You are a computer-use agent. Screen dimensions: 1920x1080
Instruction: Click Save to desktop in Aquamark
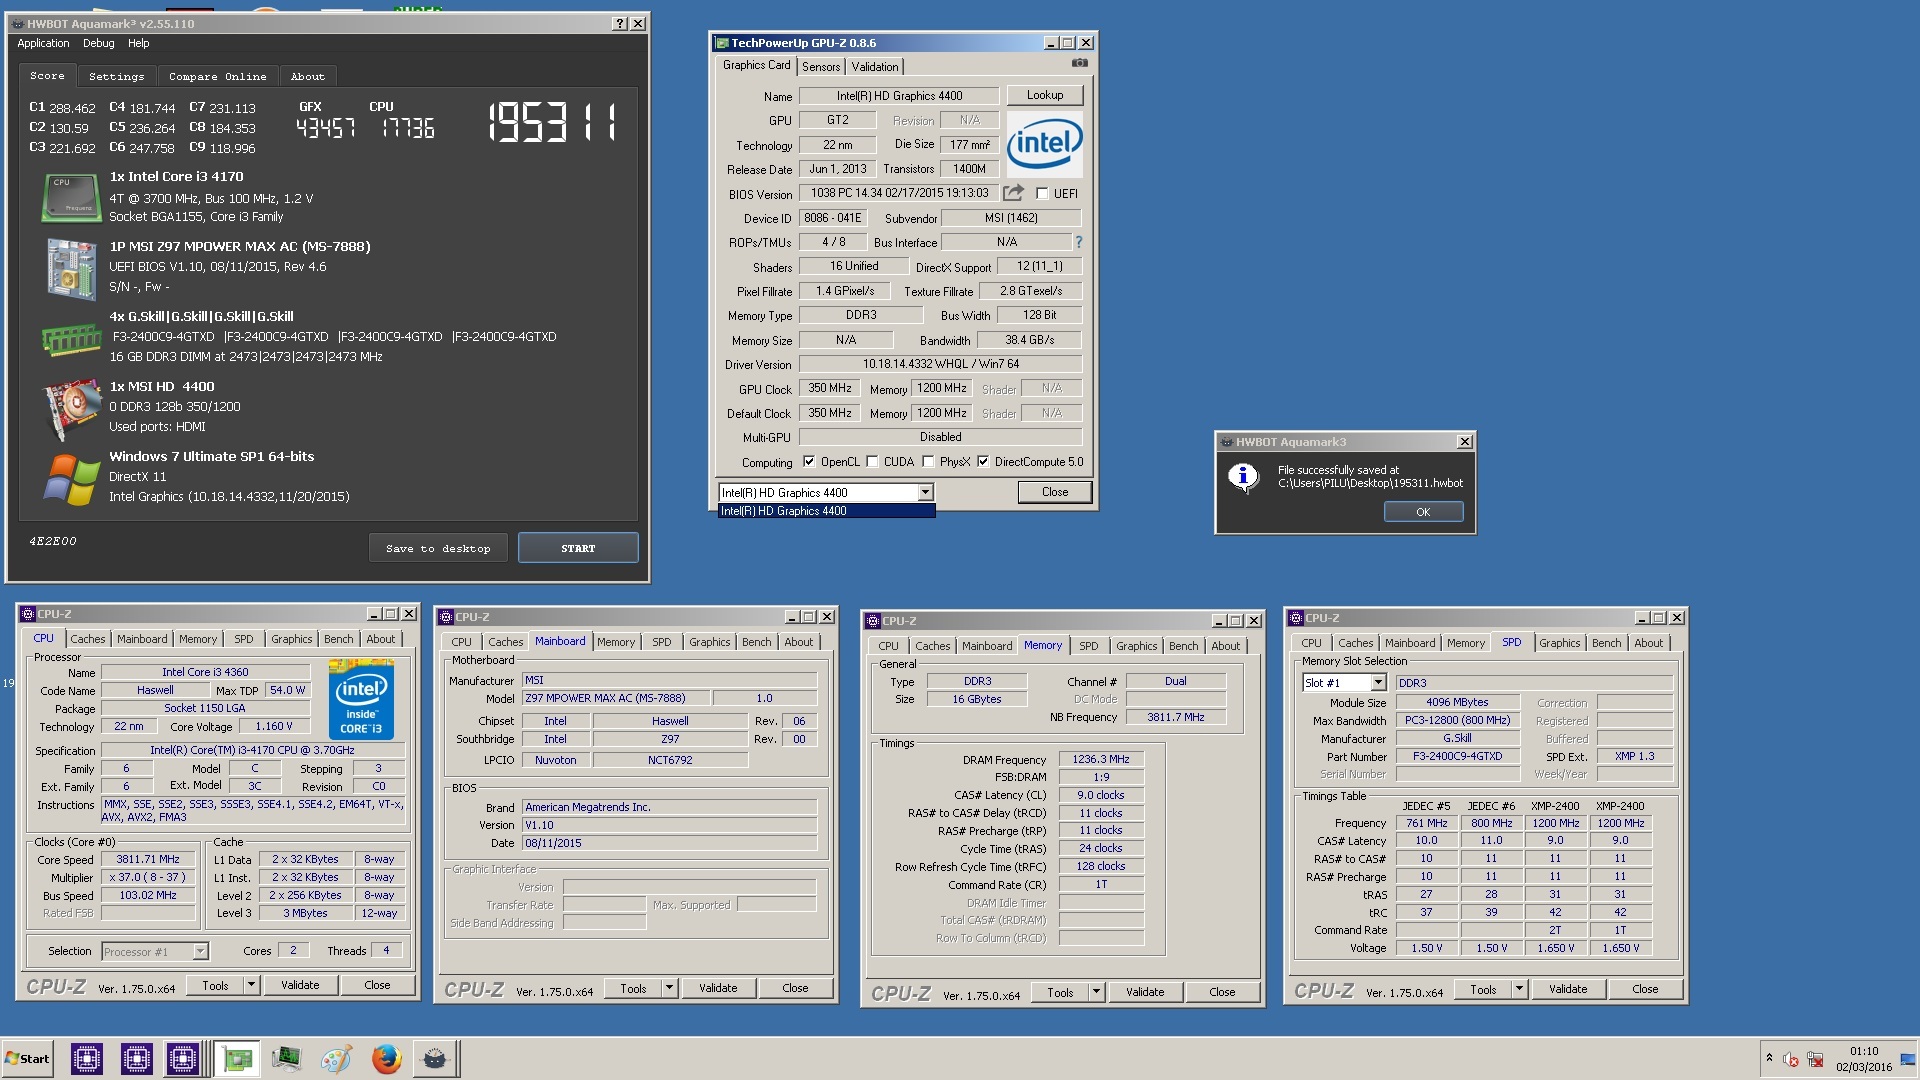click(438, 548)
